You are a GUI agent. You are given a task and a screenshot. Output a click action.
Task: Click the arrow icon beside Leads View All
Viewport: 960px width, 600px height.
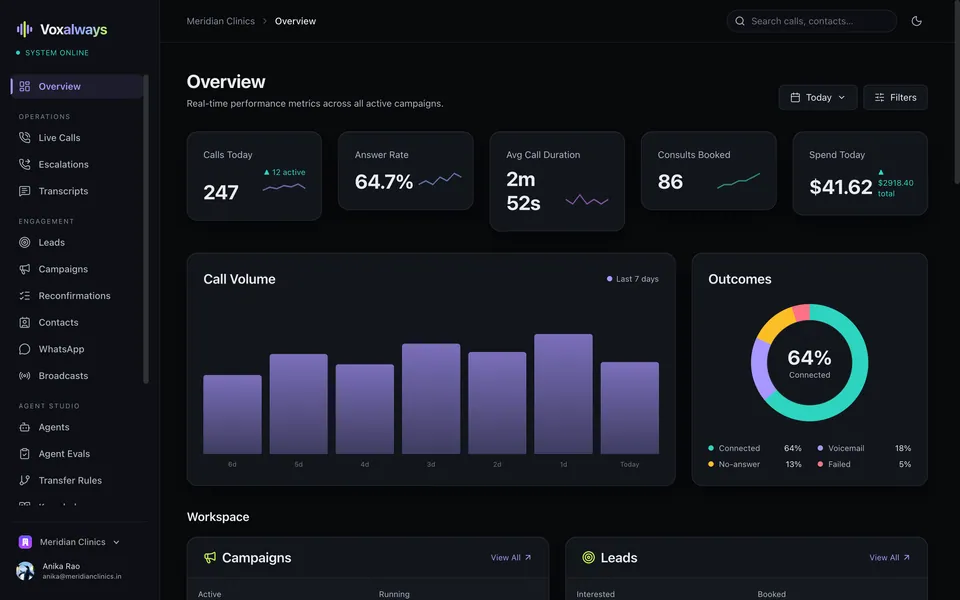(x=907, y=557)
